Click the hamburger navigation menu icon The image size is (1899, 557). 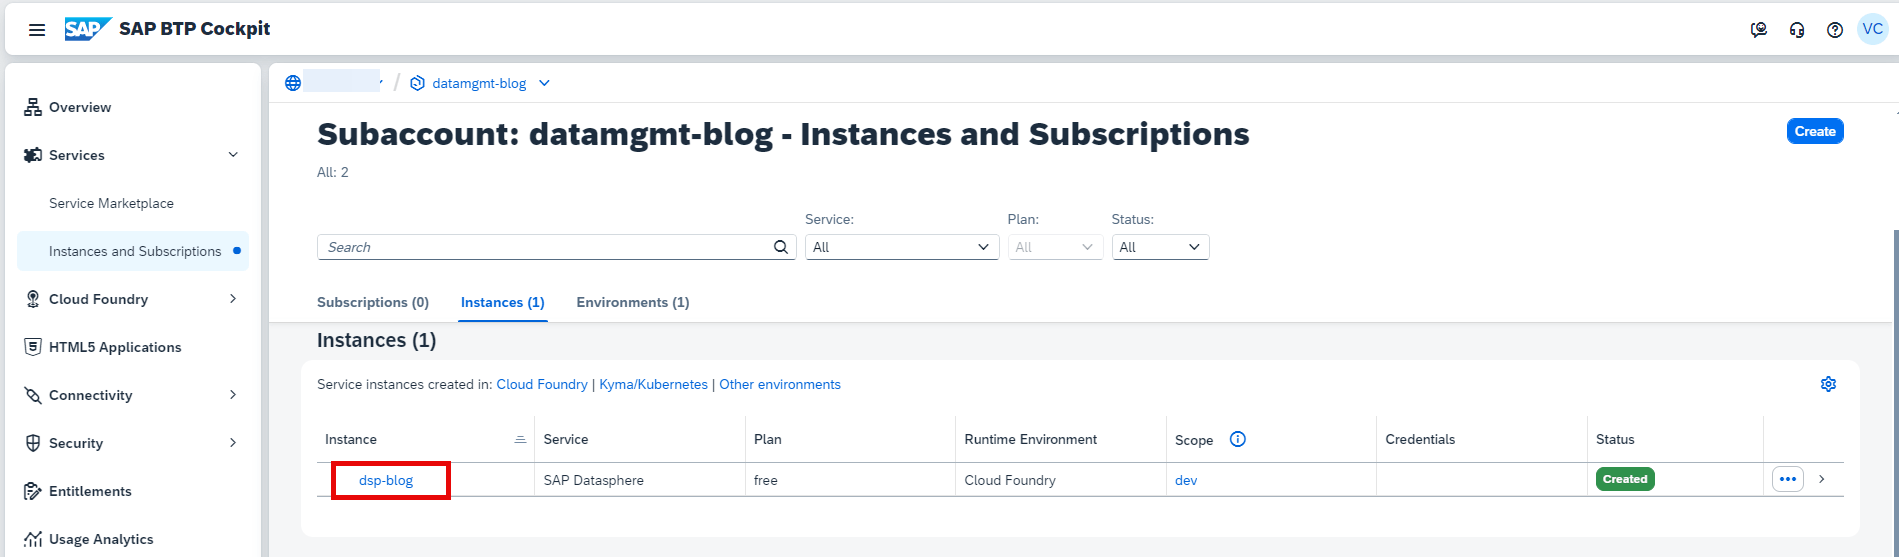point(37,30)
